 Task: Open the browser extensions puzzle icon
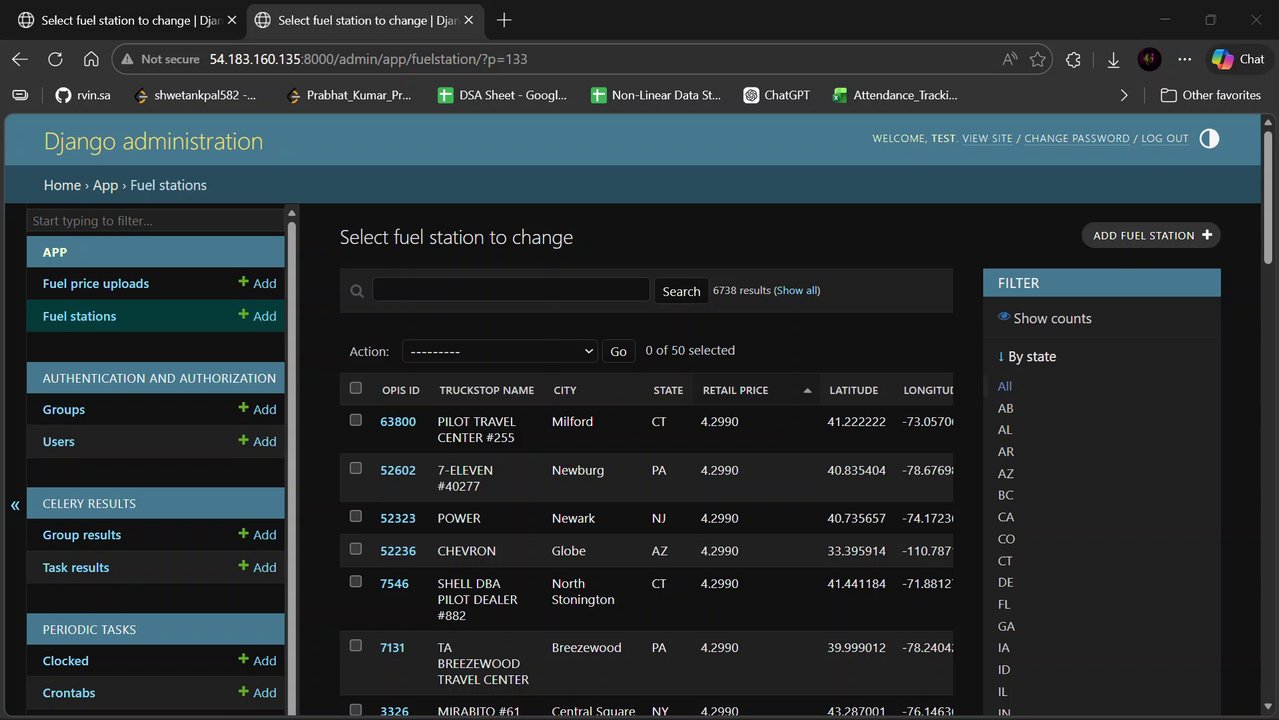pos(1073,59)
